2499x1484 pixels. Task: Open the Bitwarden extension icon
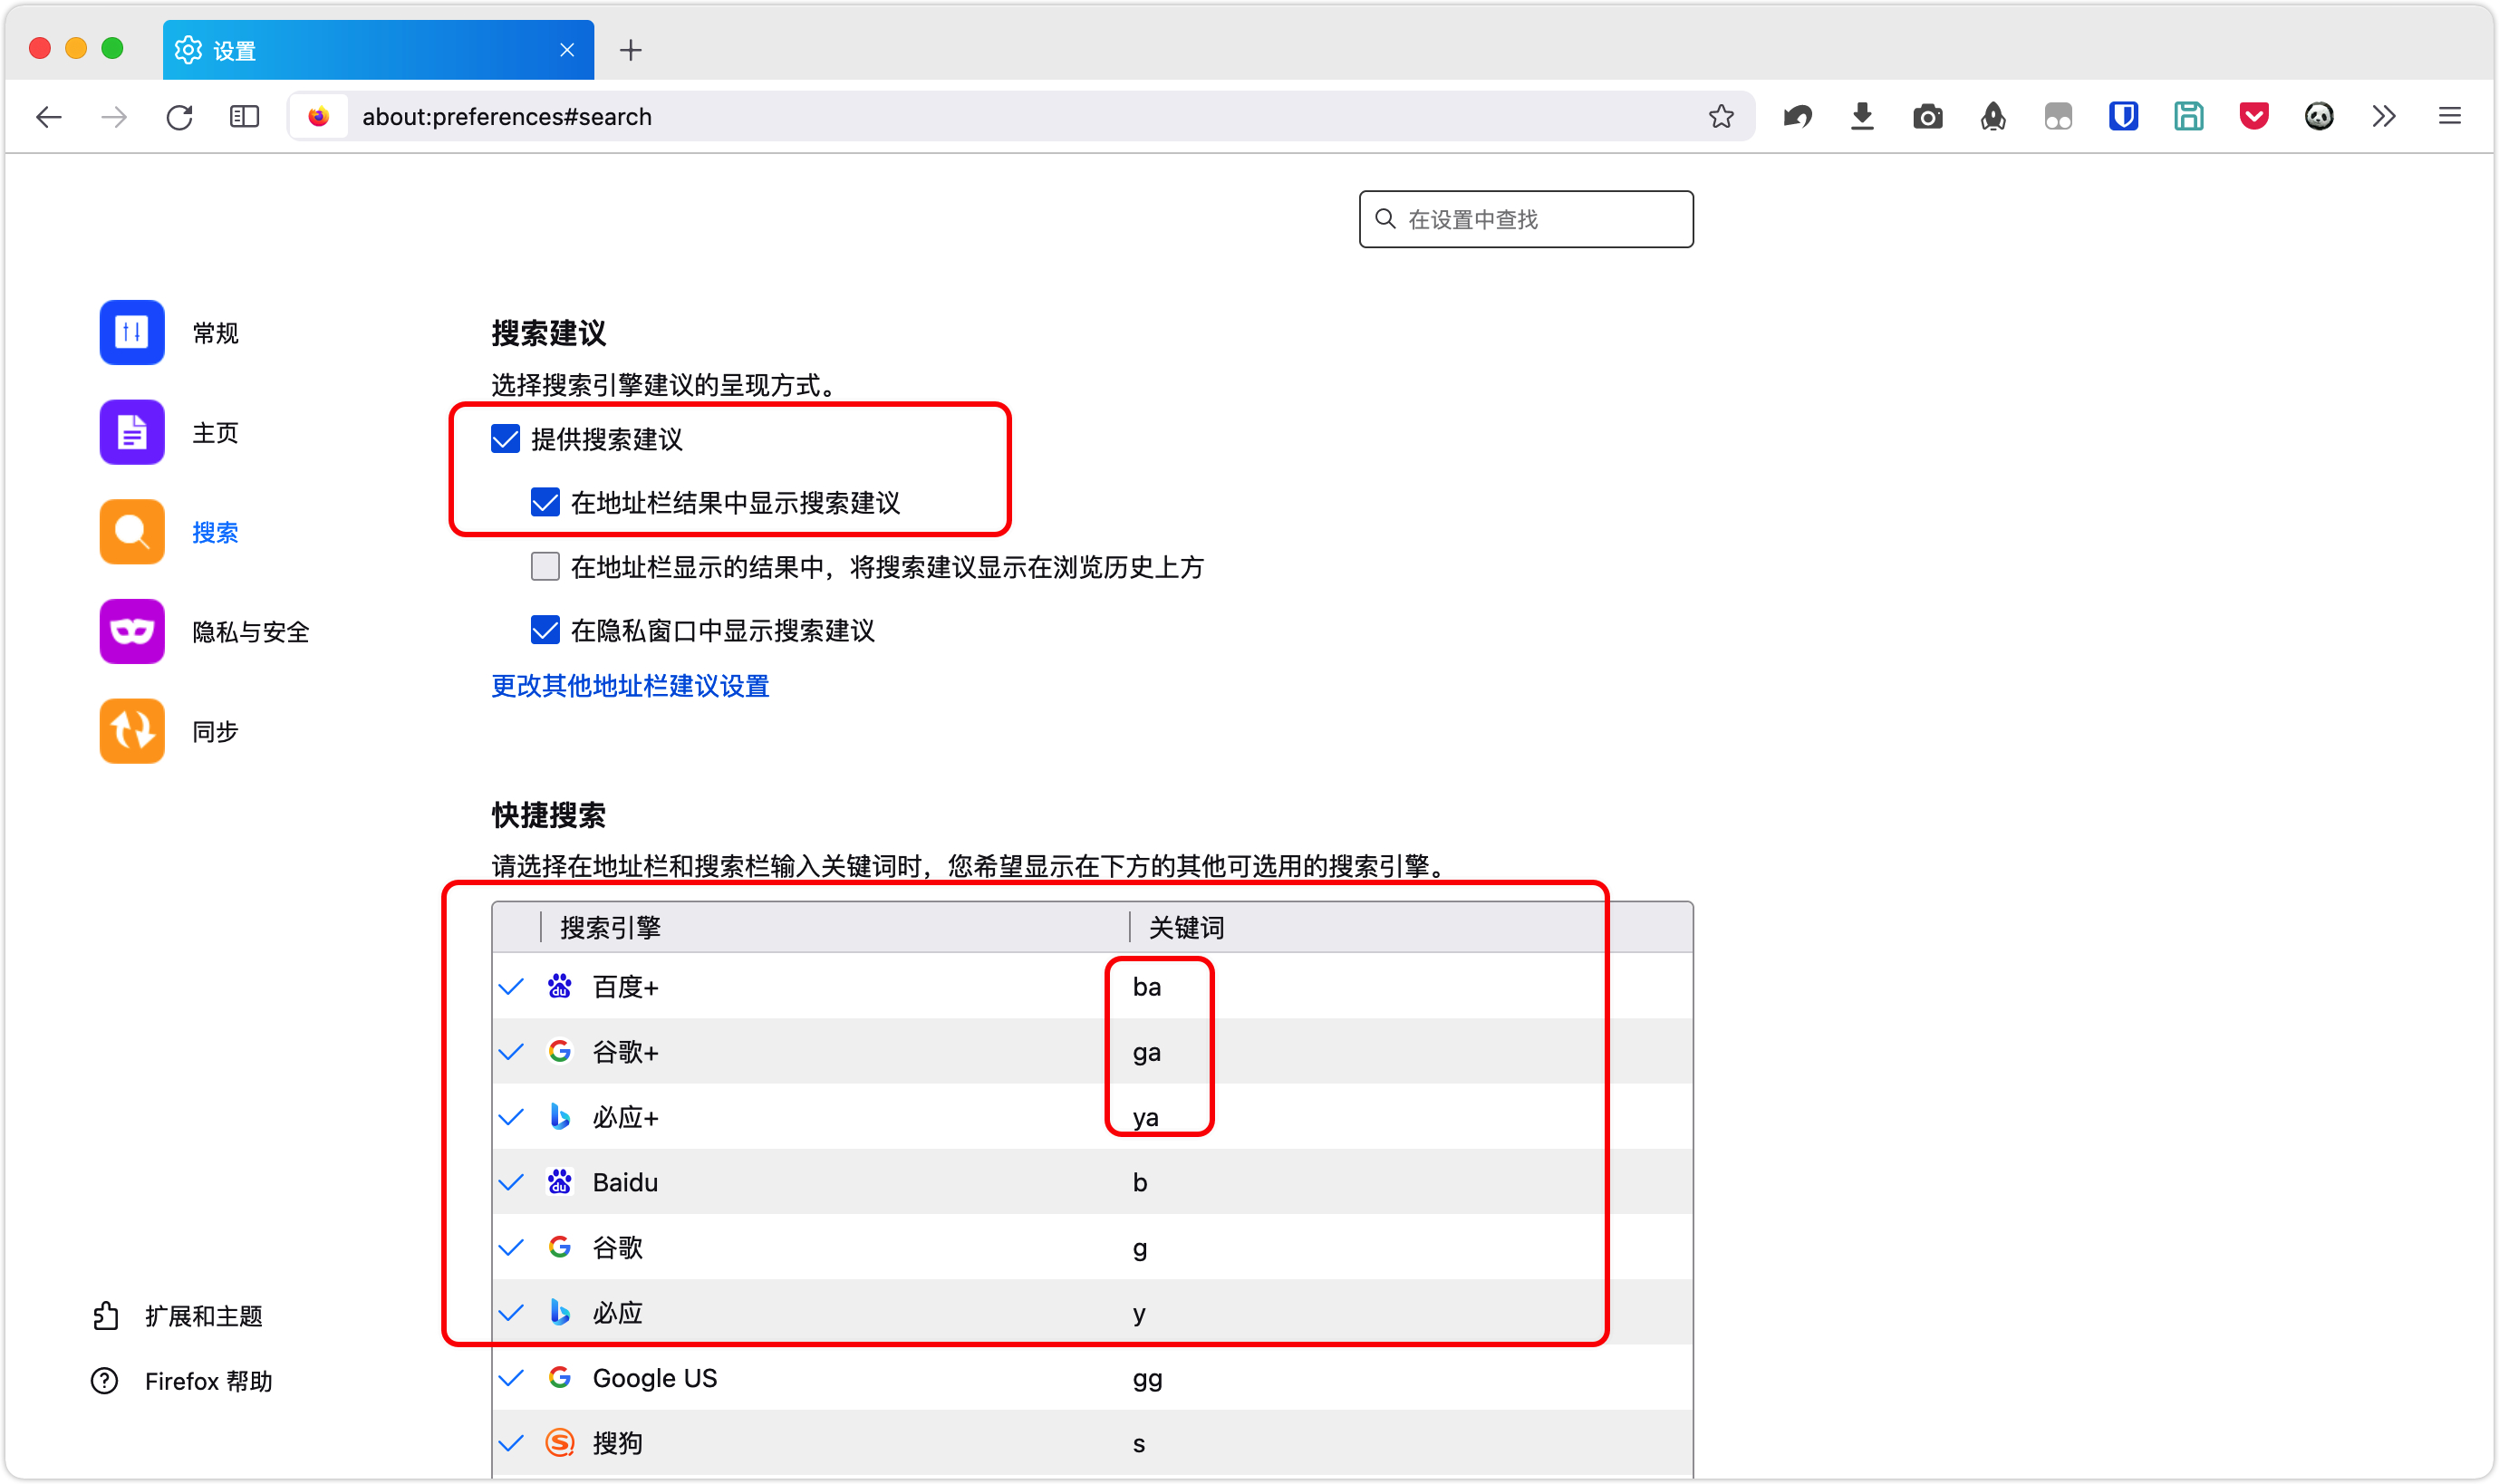point(2123,116)
